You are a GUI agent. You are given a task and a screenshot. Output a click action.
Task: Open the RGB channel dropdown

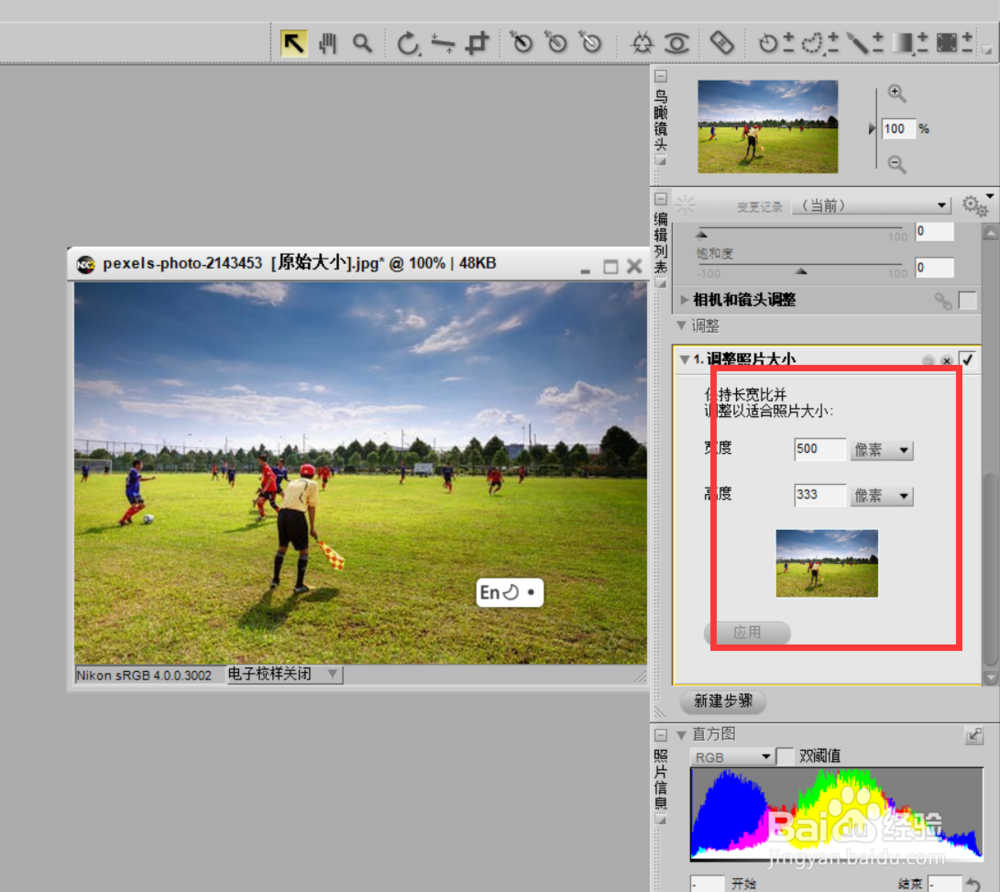732,757
